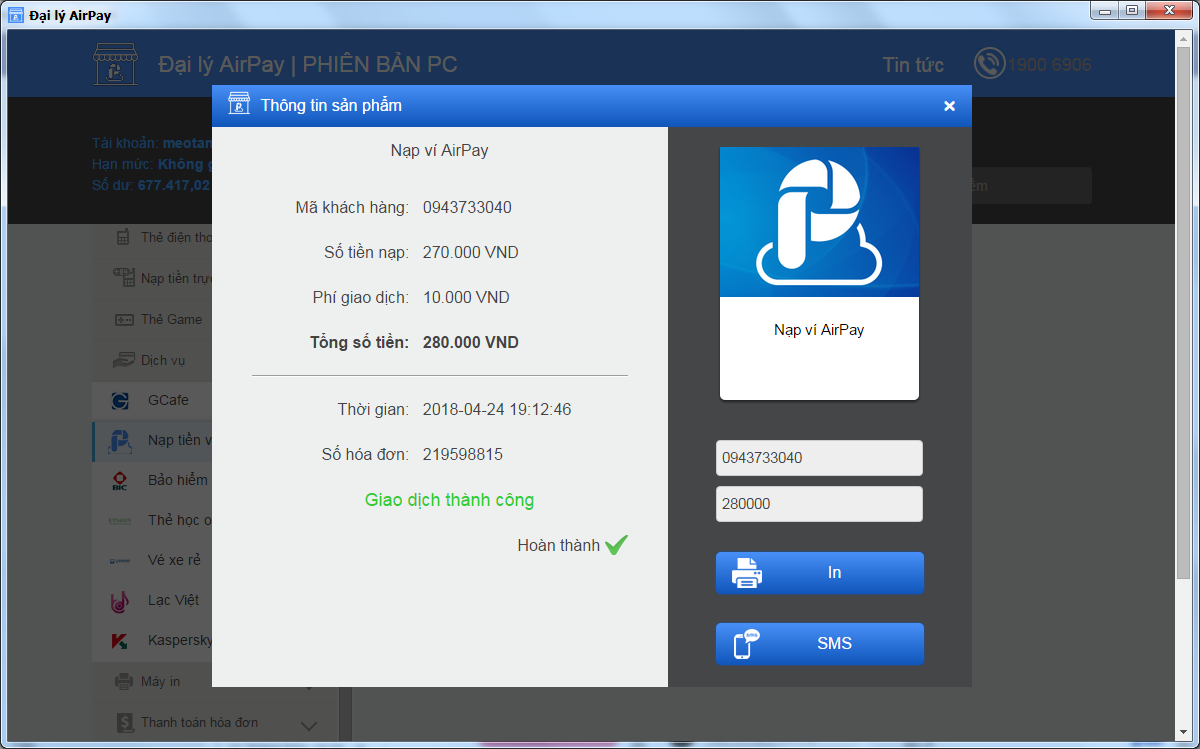Select Dịch vụ hand icon
1200x749 pixels.
tap(124, 360)
